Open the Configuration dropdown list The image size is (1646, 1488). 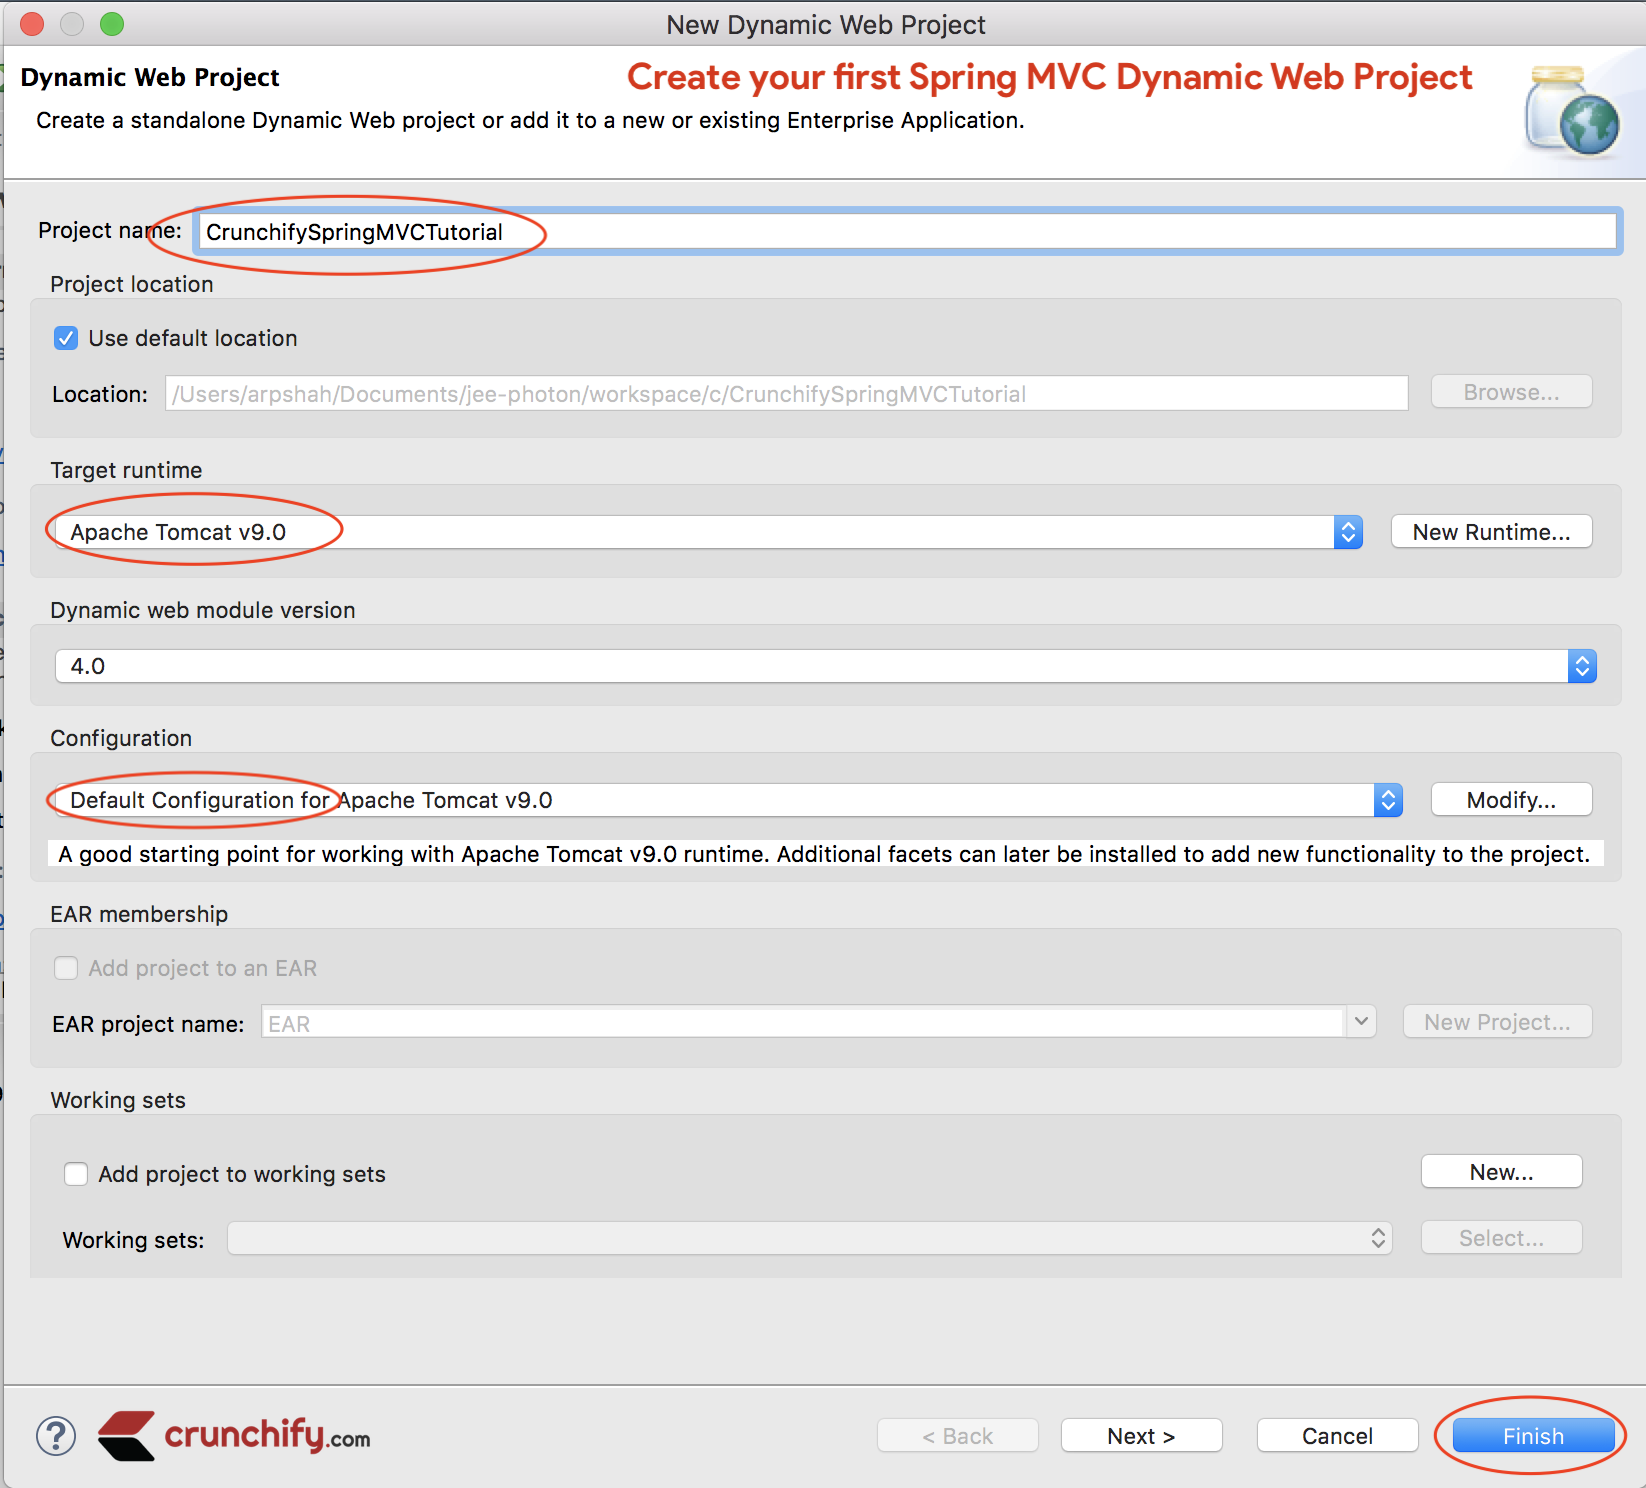(1387, 800)
